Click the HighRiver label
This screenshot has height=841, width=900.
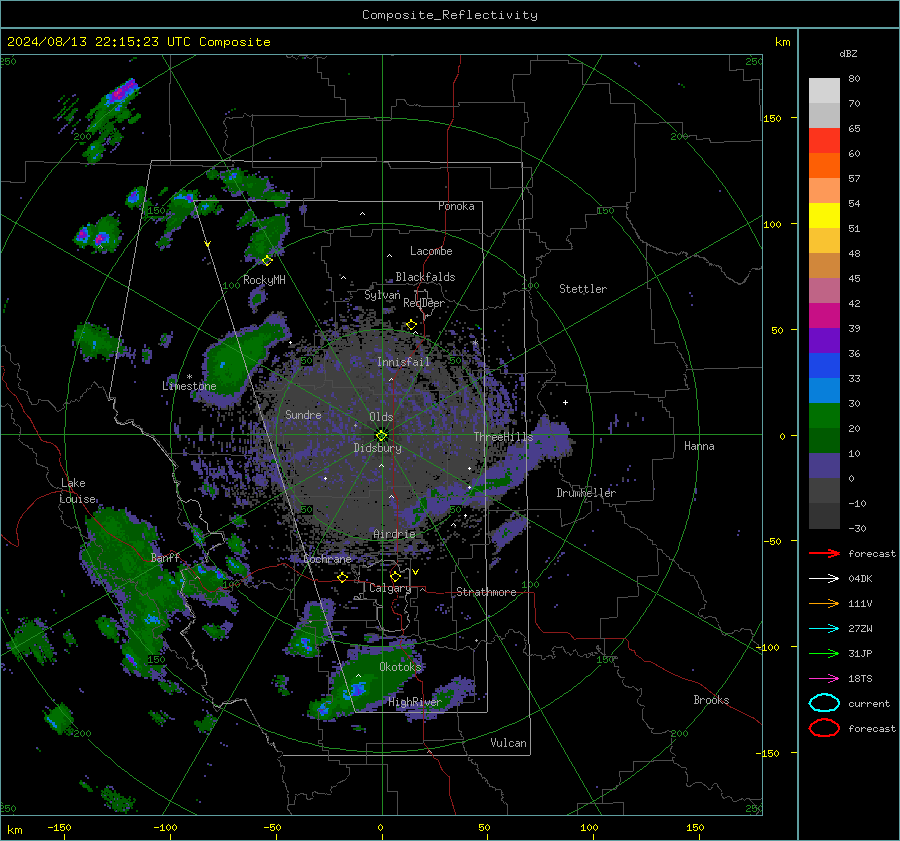click(414, 702)
